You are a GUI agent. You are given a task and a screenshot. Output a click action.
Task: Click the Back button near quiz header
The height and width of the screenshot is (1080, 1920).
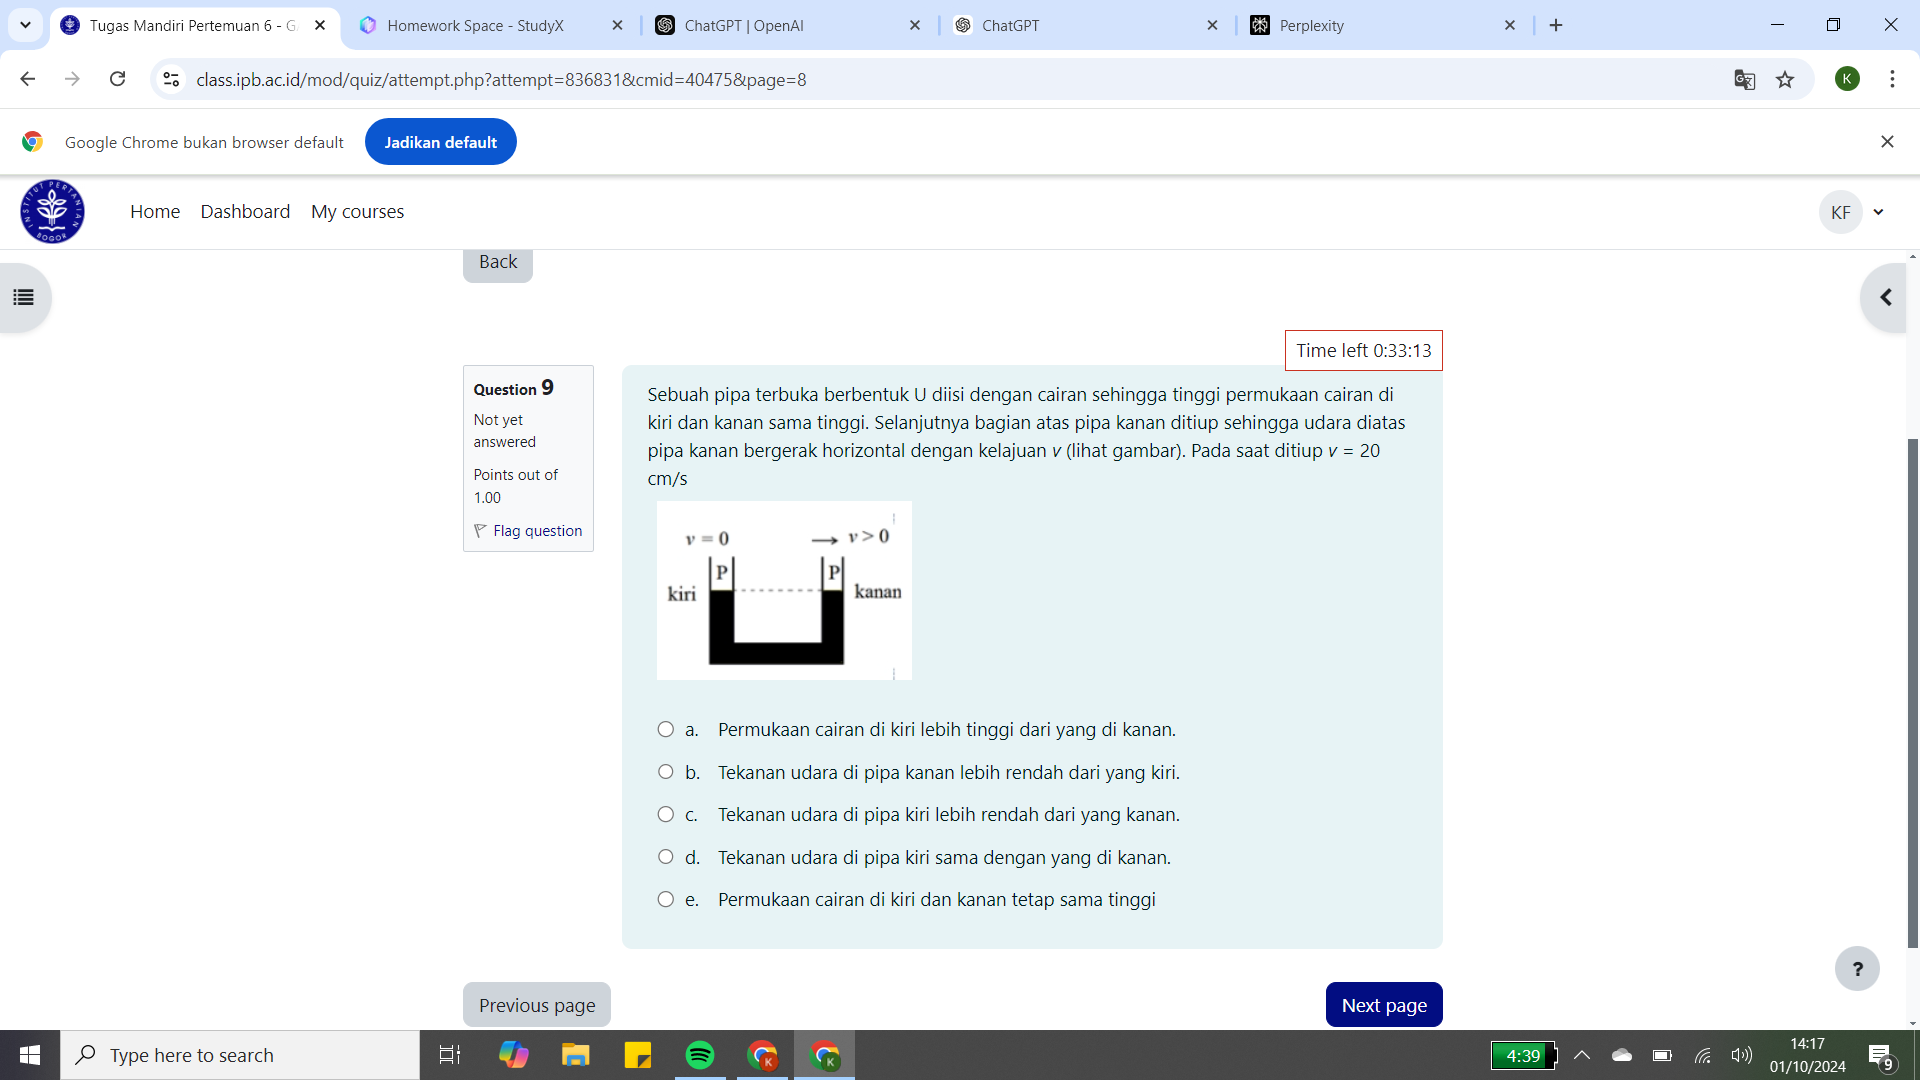[498, 261]
